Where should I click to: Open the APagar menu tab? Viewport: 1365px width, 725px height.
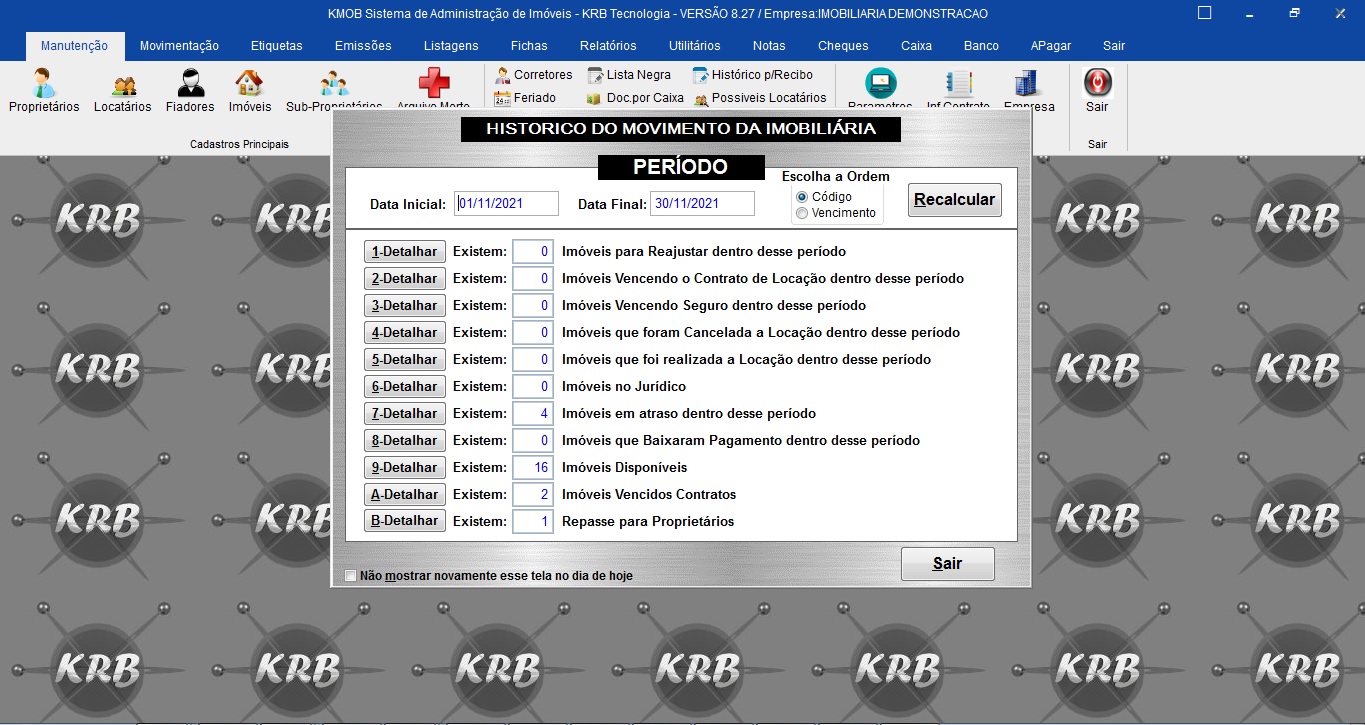(1051, 46)
